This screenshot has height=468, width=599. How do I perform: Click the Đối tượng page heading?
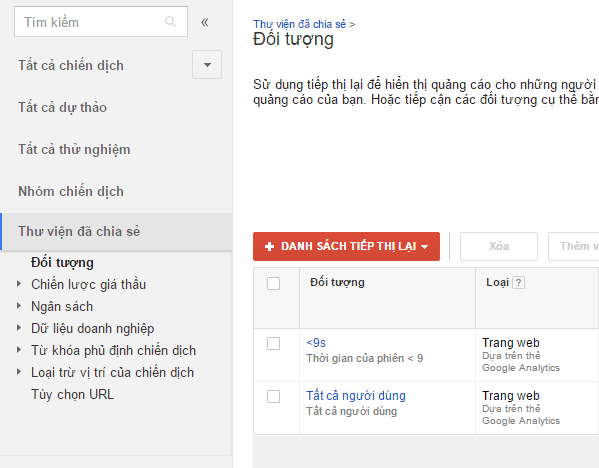click(293, 39)
